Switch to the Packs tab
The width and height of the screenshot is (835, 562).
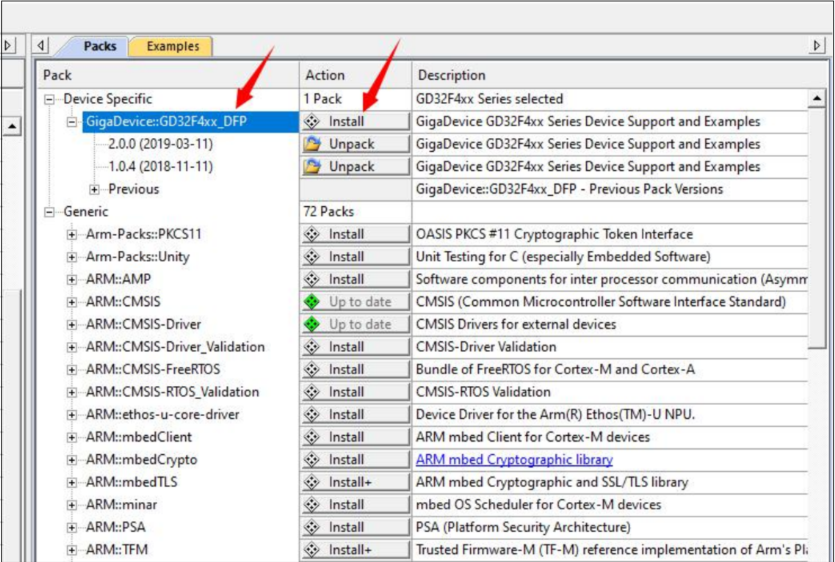tap(100, 46)
